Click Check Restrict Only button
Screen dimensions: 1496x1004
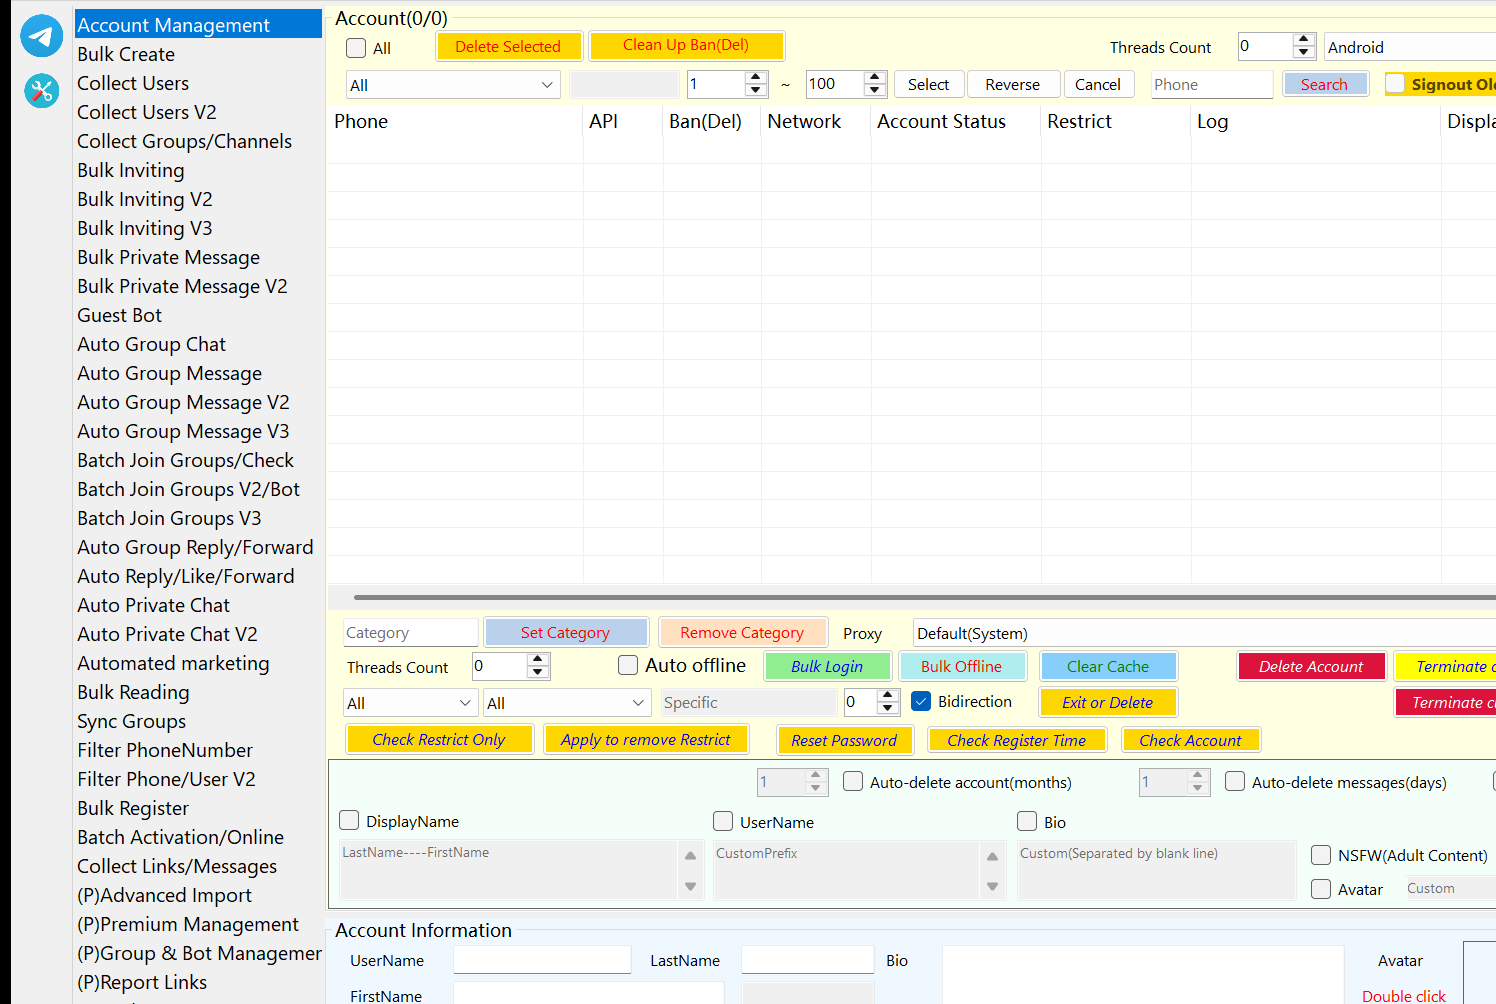[439, 739]
